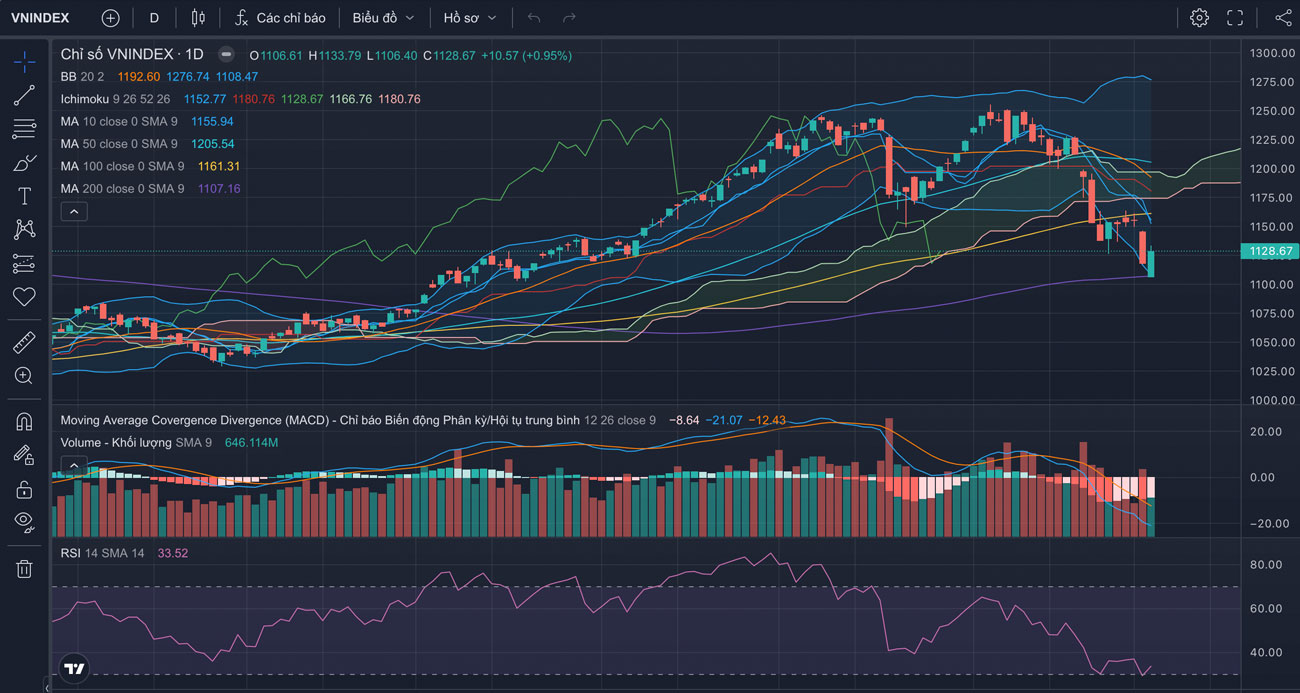Image resolution: width=1300 pixels, height=693 pixels.
Task: Toggle magnet snapping mode
Action: (x=24, y=422)
